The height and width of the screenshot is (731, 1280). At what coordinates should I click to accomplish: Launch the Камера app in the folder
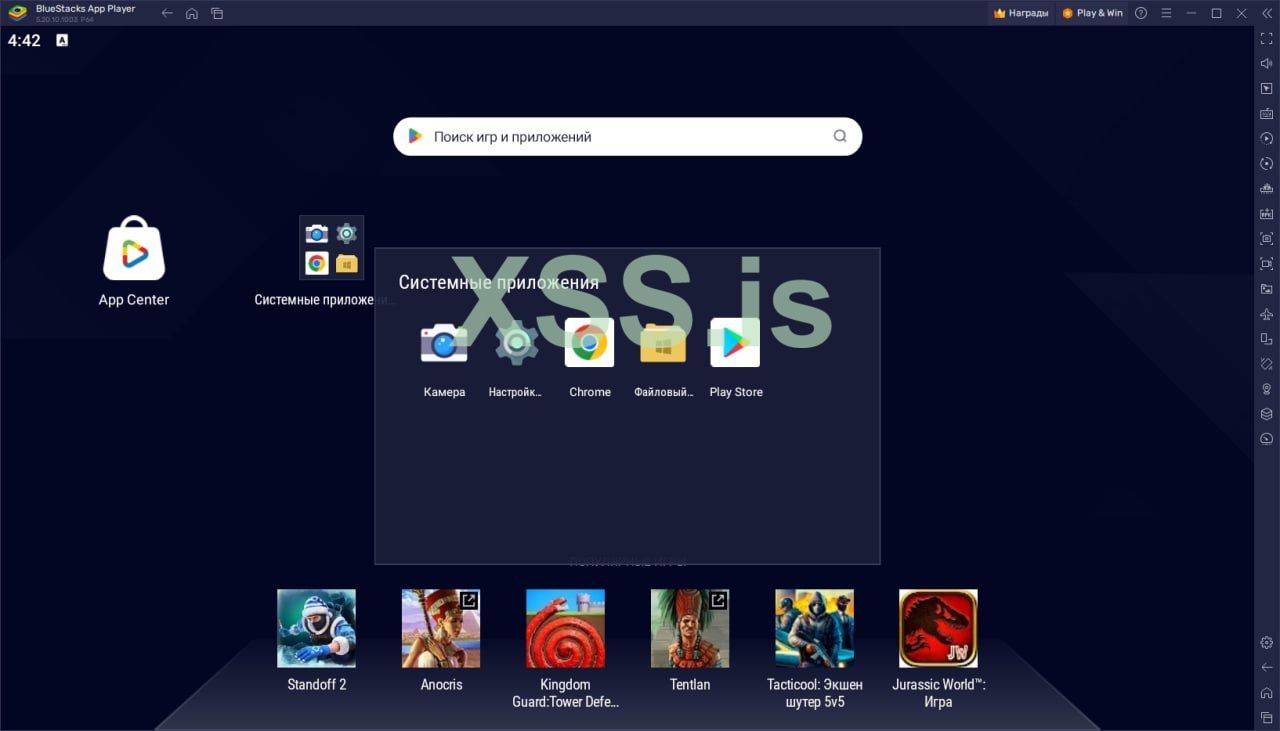[x=444, y=343]
